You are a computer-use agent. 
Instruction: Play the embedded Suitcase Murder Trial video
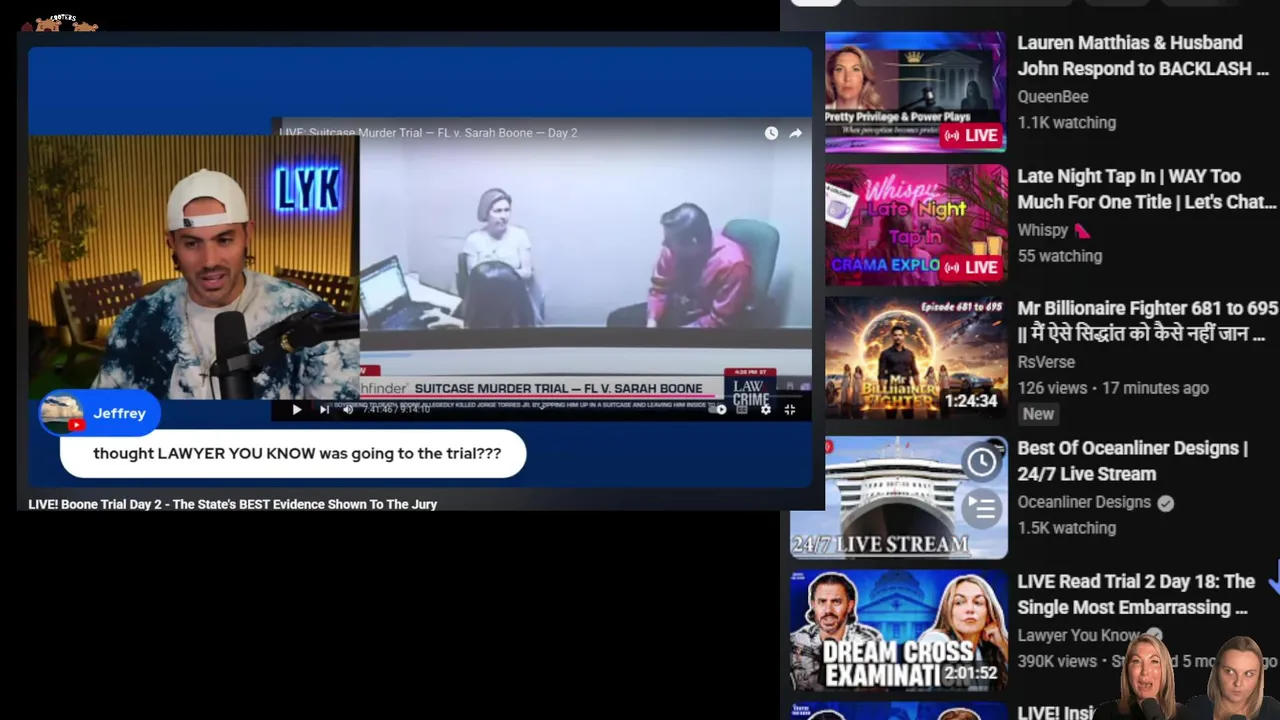click(x=296, y=409)
